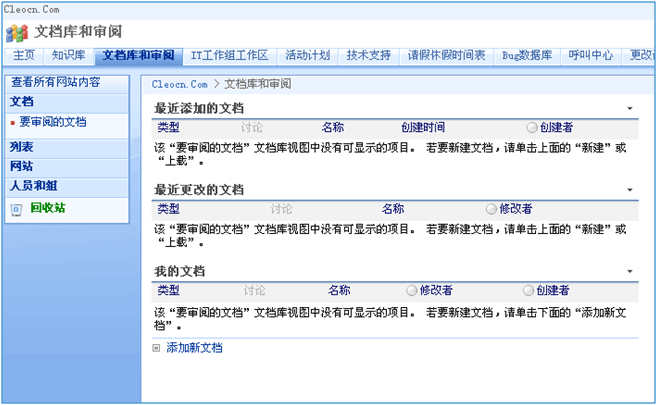The height and width of the screenshot is (405, 658).
Task: Select the 修改者 radio in 最近更改的文档
Action: 491,209
